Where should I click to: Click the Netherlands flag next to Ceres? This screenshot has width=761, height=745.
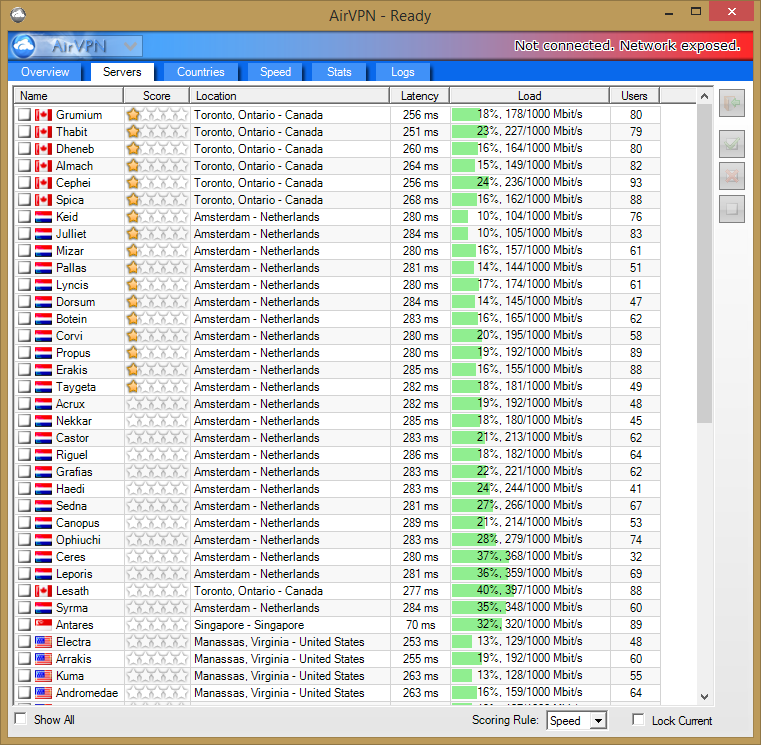pos(43,557)
